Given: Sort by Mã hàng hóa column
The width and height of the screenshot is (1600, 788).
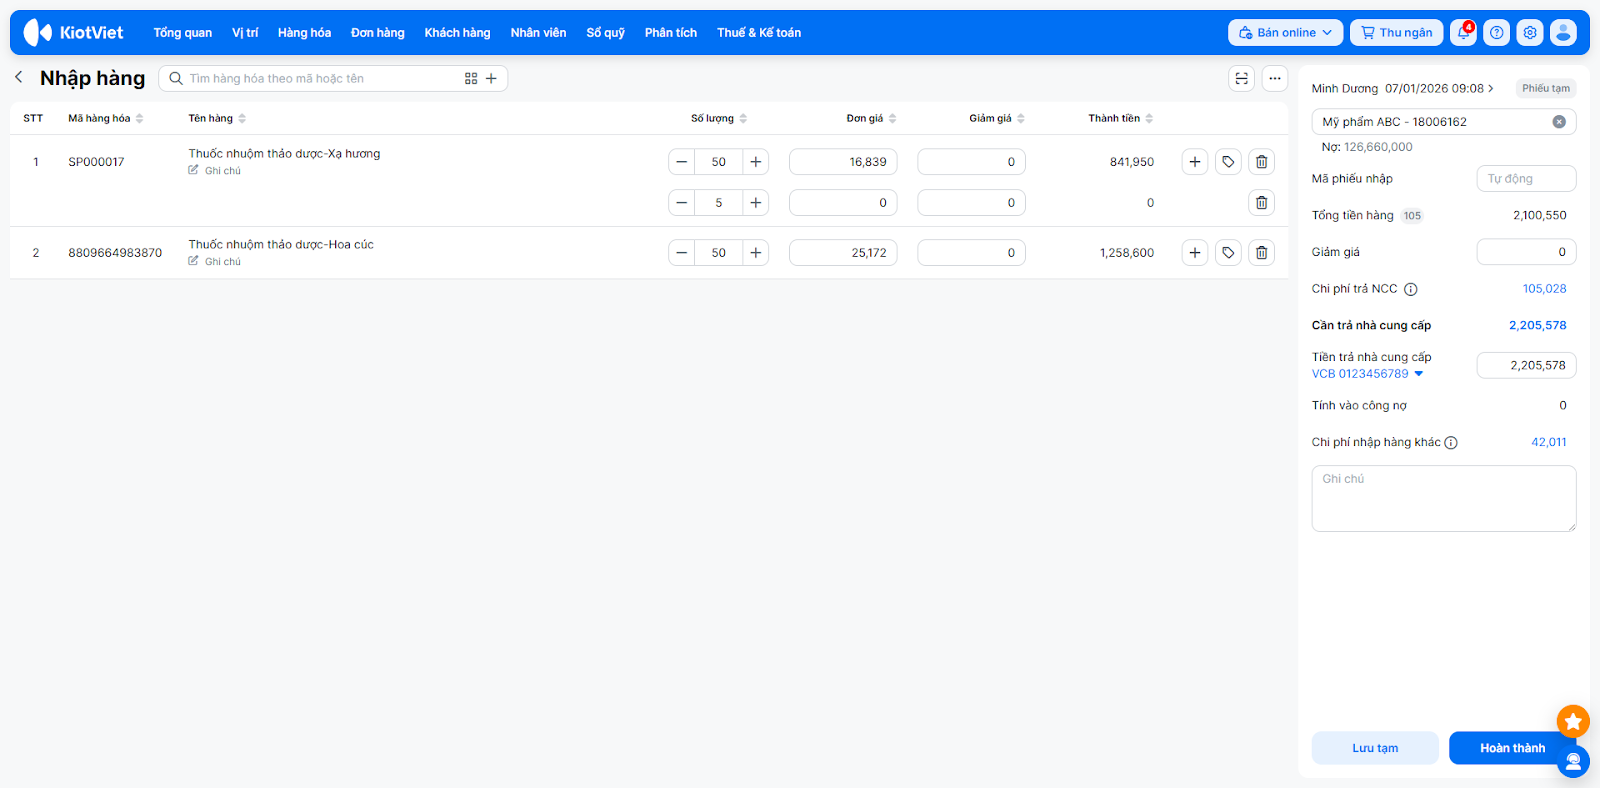Looking at the screenshot, I should (105, 118).
